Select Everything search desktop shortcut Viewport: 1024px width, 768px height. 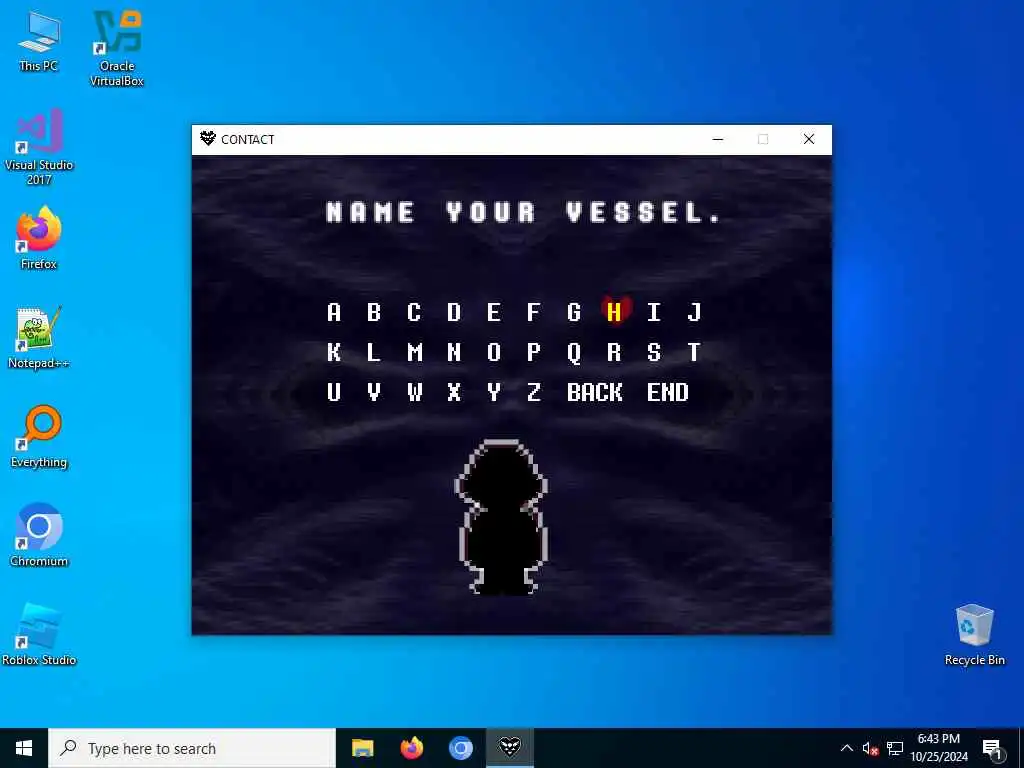point(39,437)
